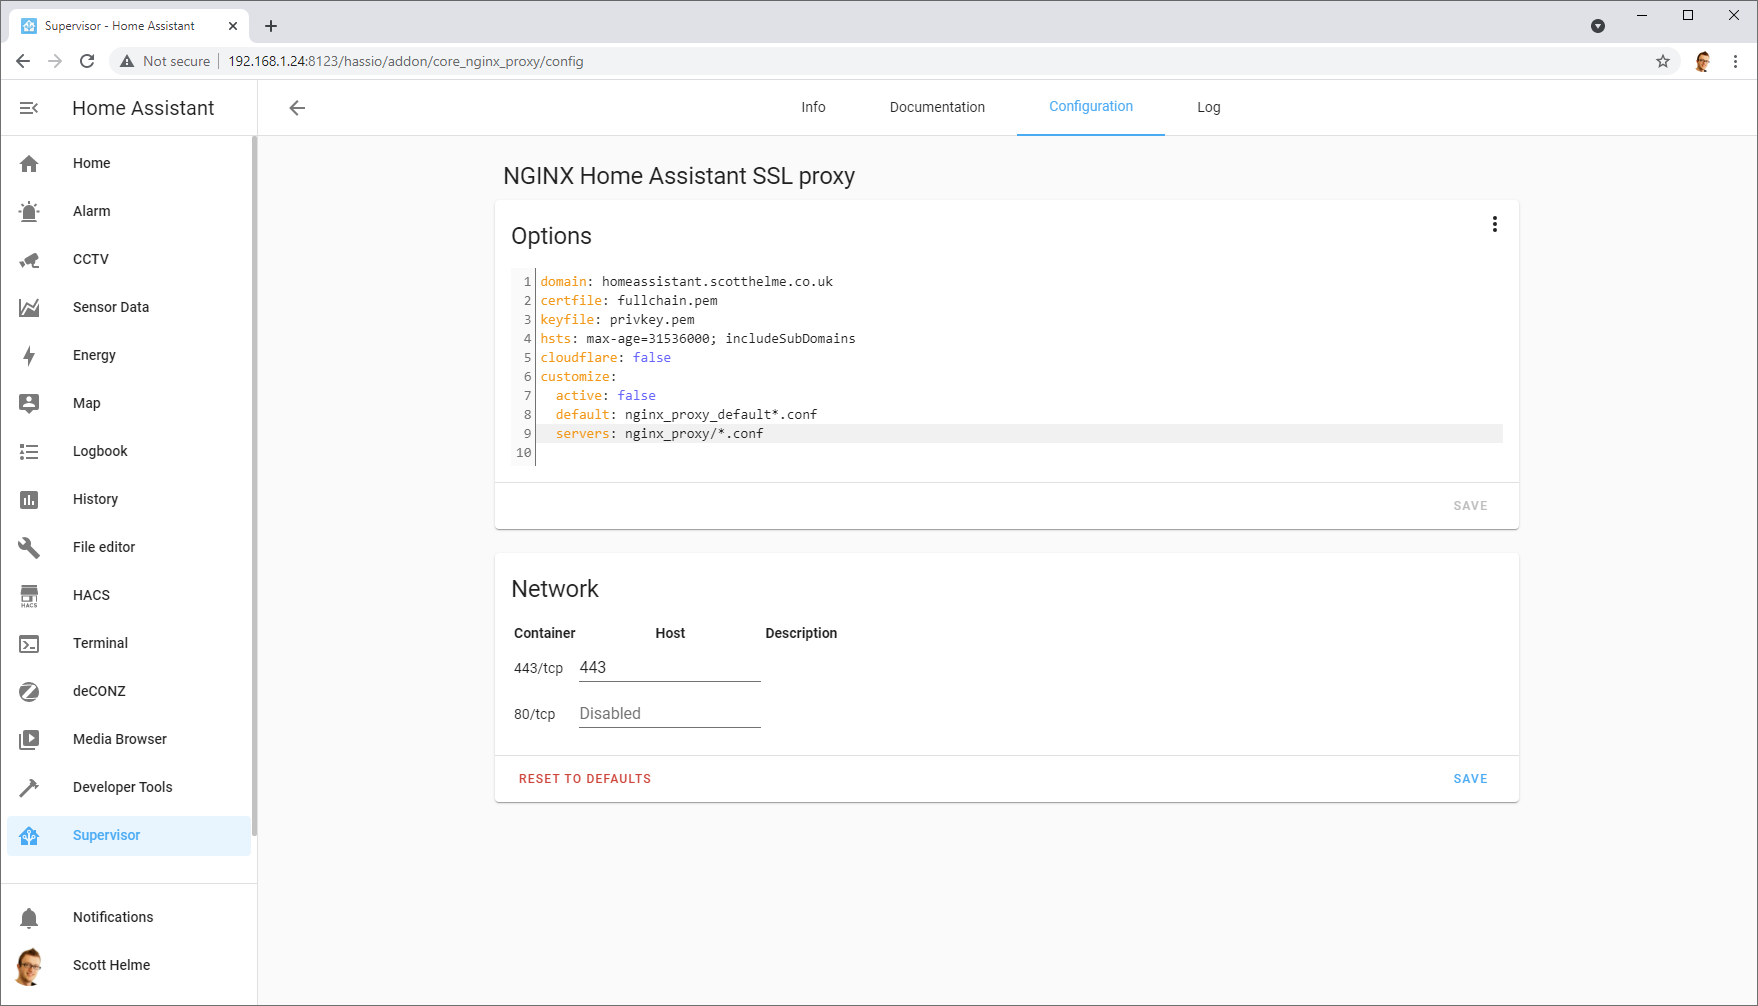Open the Alarm panel icon
This screenshot has width=1758, height=1006.
pyautogui.click(x=29, y=212)
